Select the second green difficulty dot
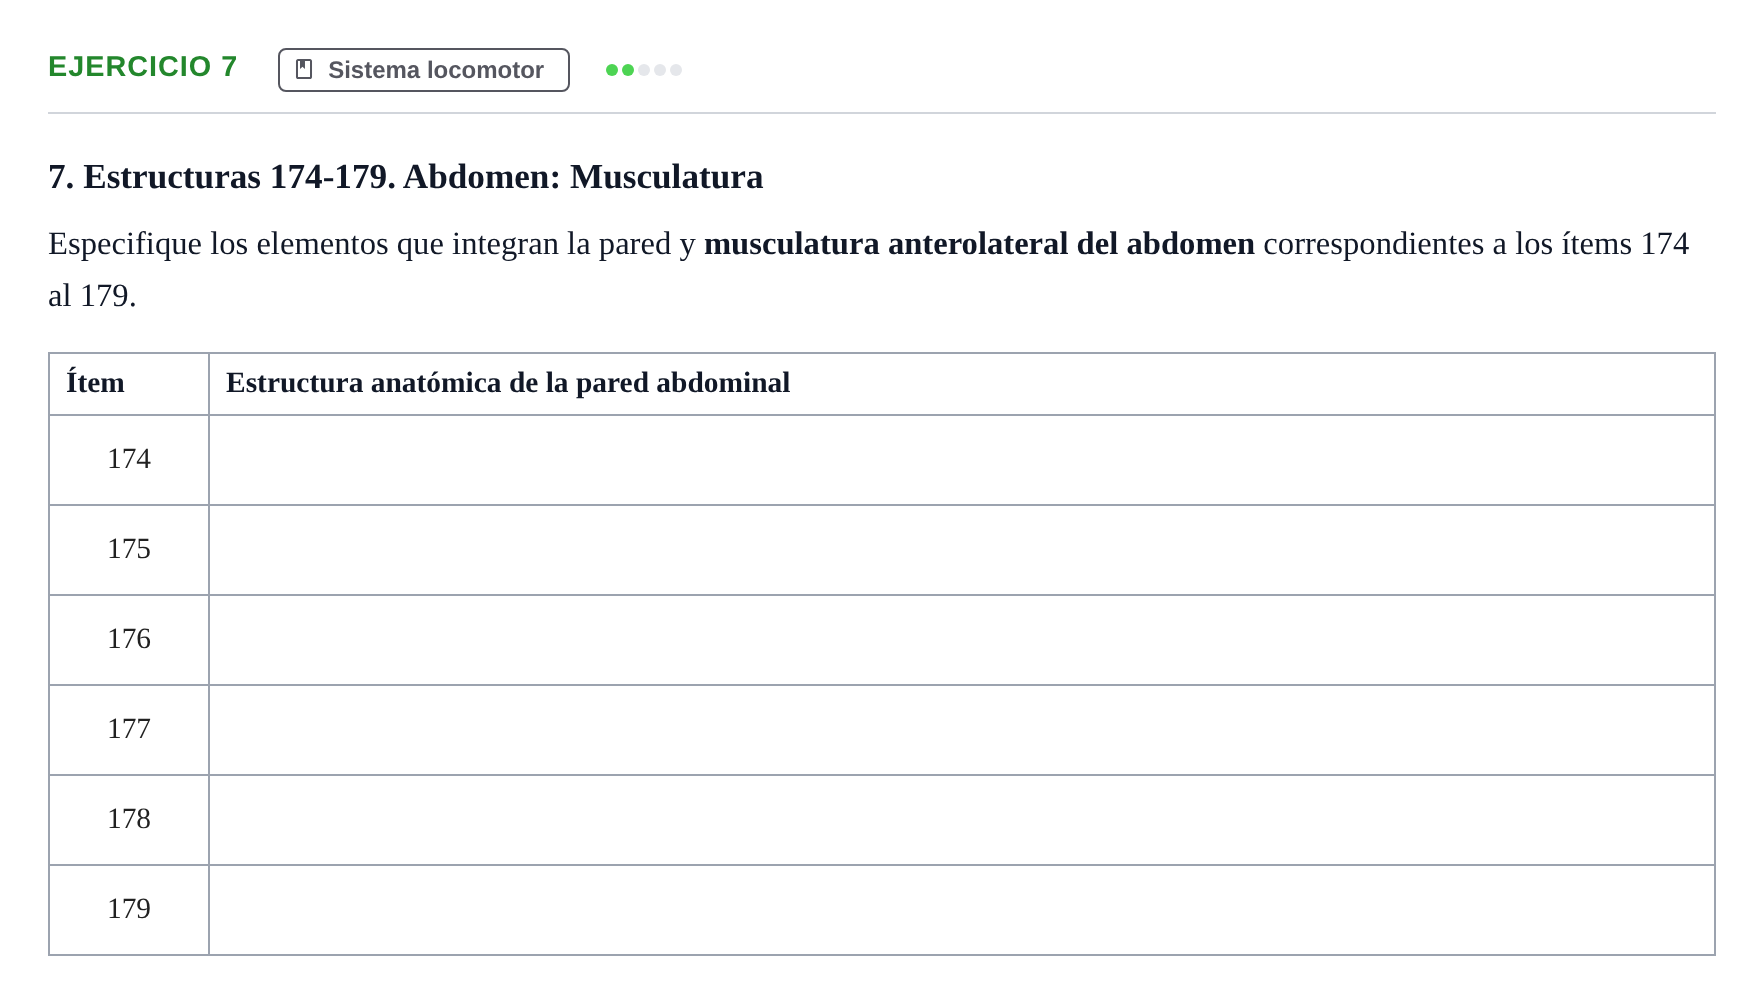 628,70
